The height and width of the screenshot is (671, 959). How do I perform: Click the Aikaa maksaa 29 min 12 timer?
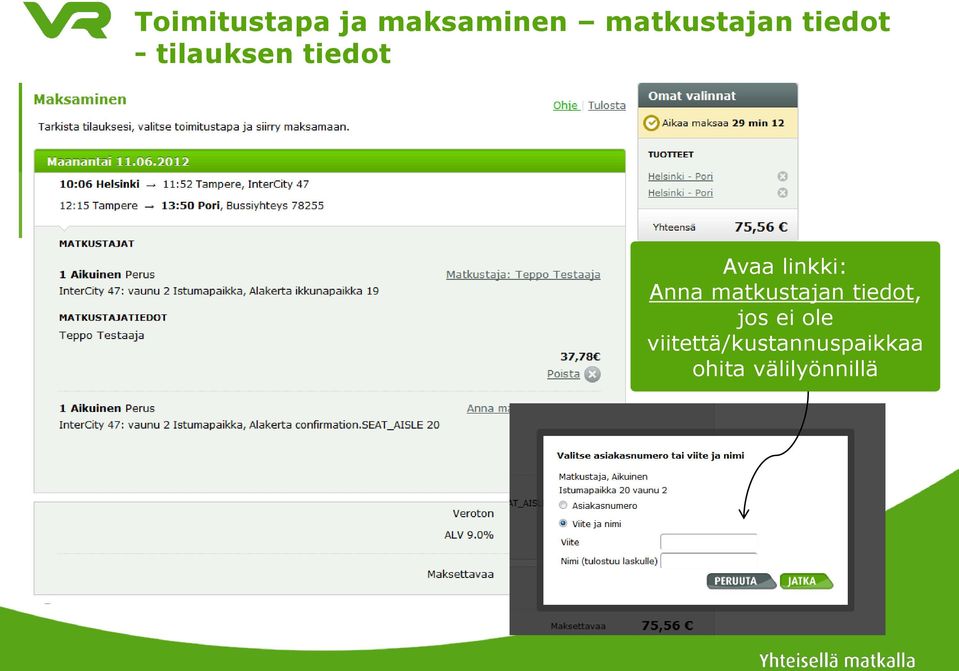[722, 123]
